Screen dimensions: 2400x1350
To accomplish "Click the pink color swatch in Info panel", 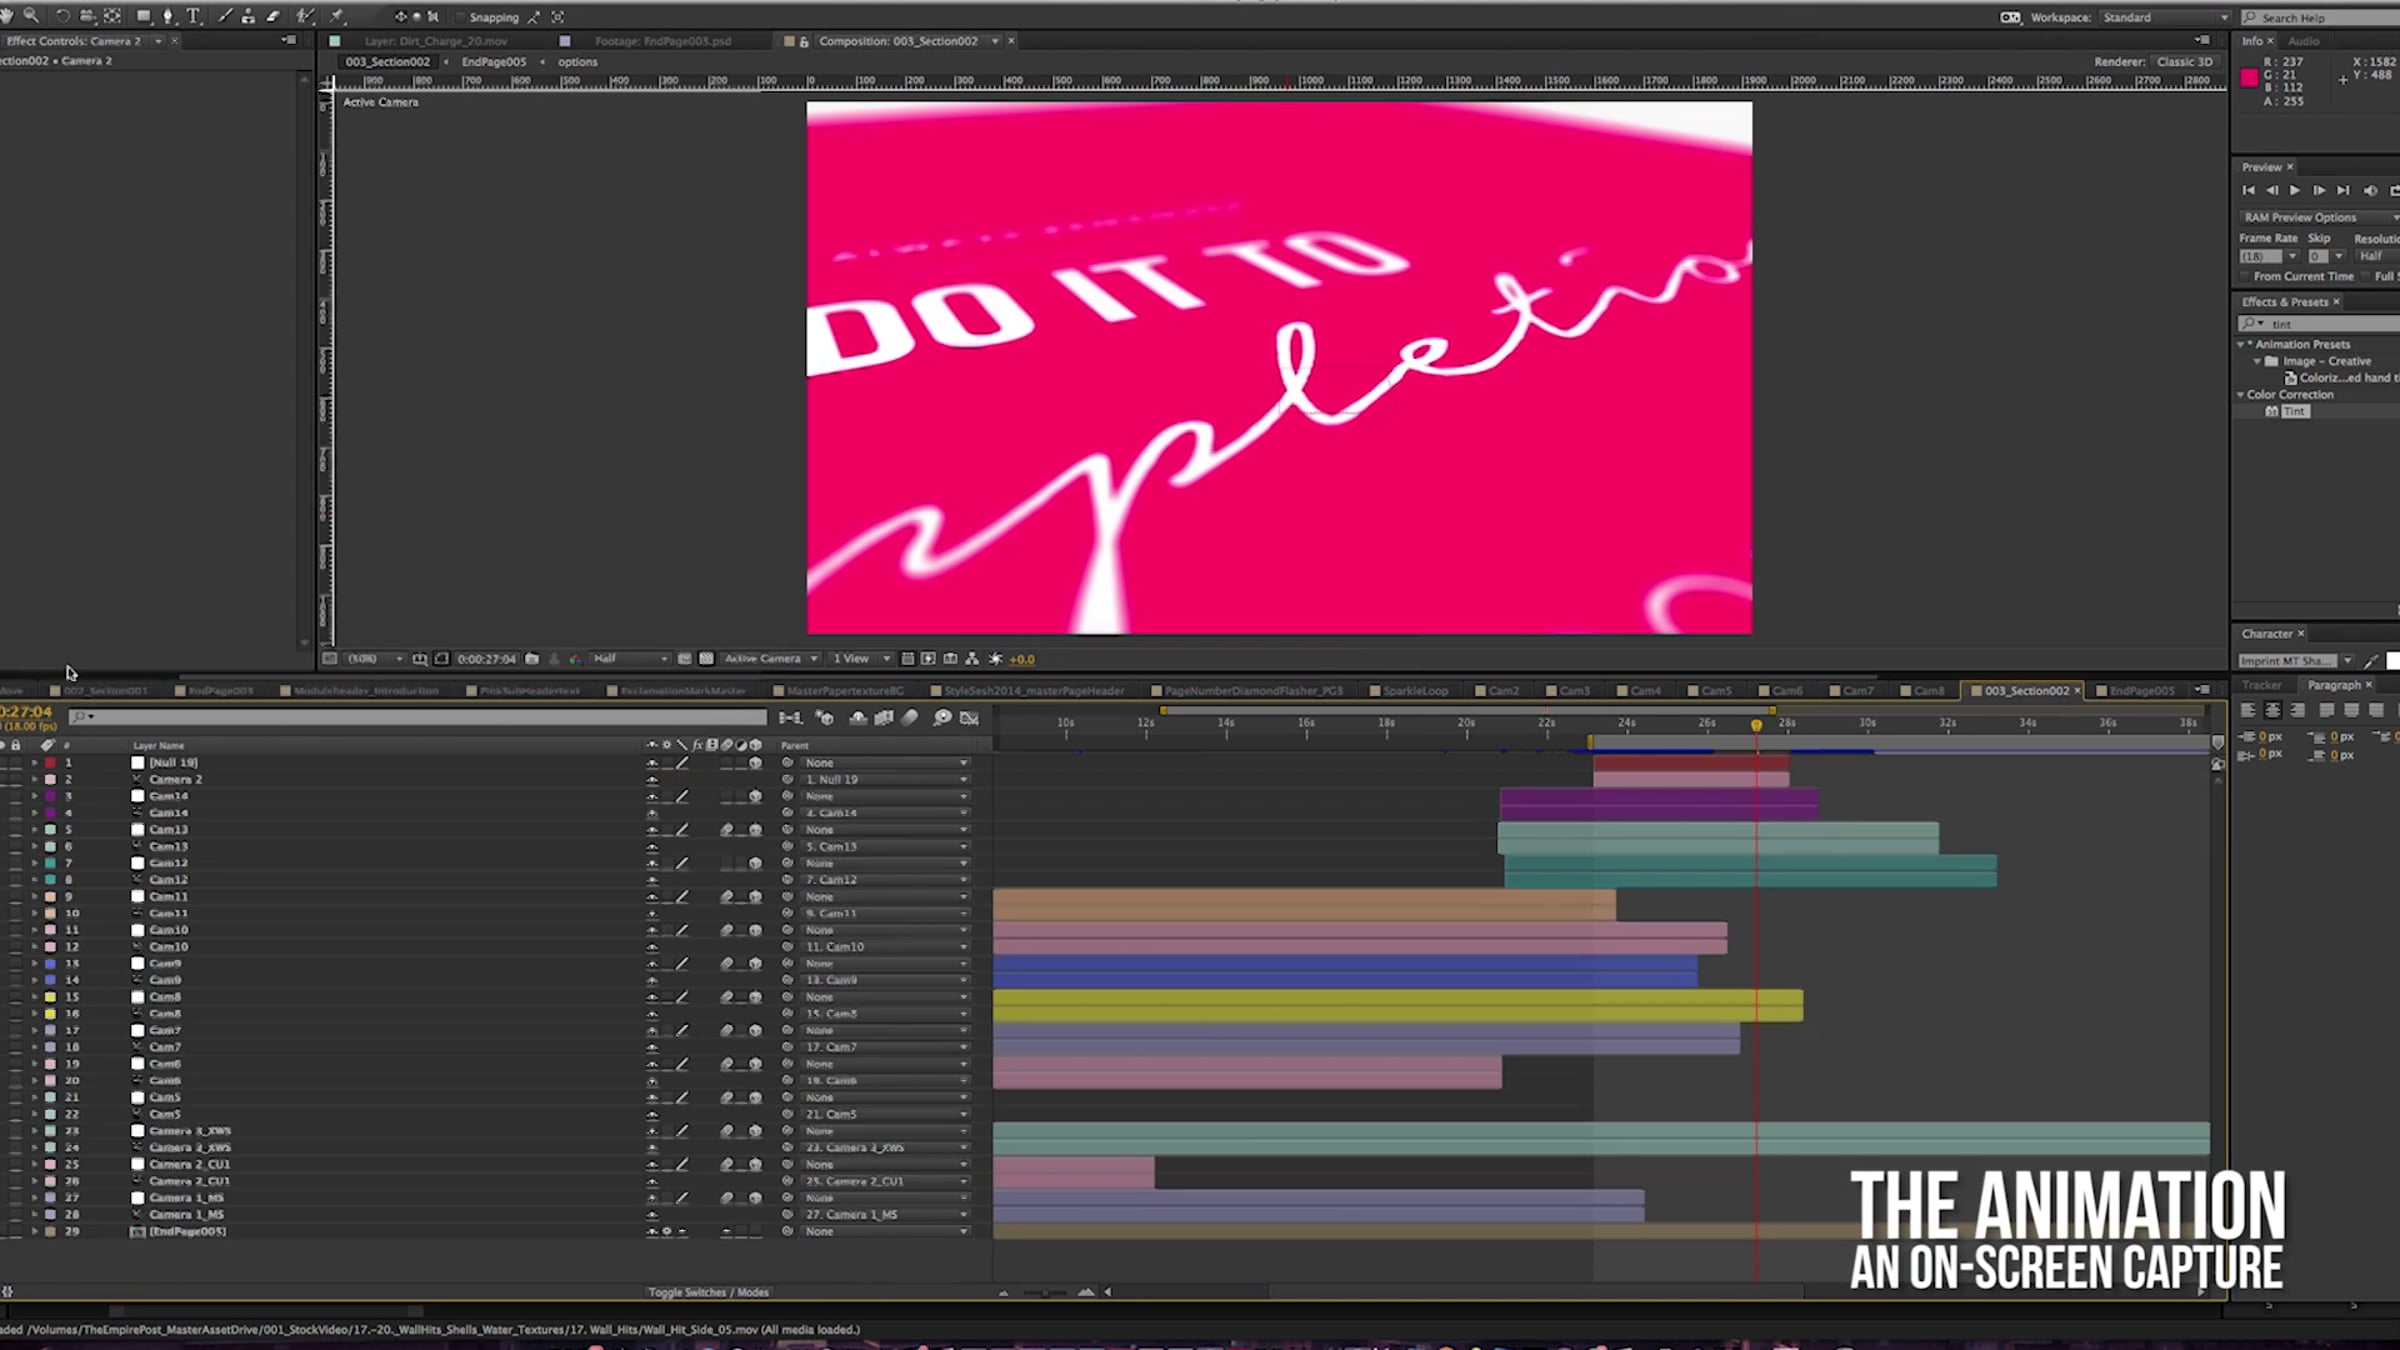I will 2249,78.
